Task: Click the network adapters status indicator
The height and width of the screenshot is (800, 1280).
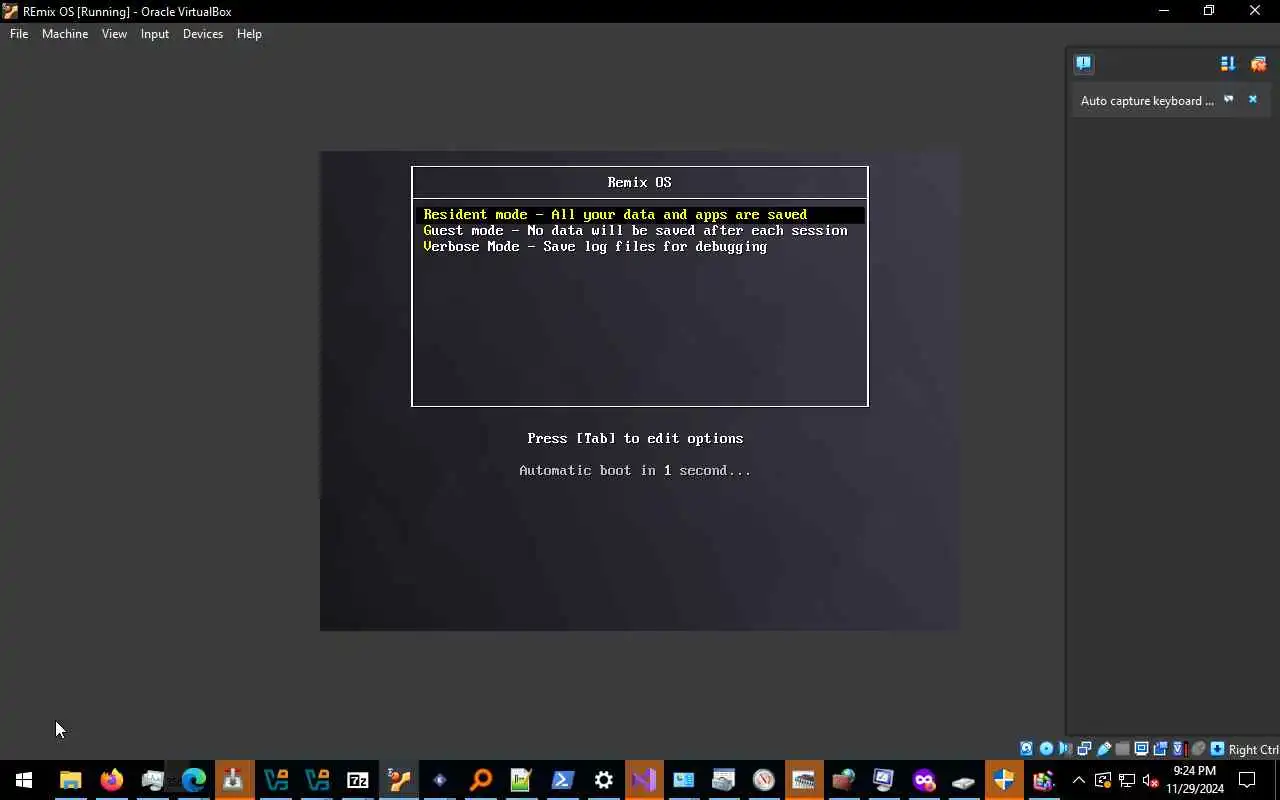Action: [1084, 749]
